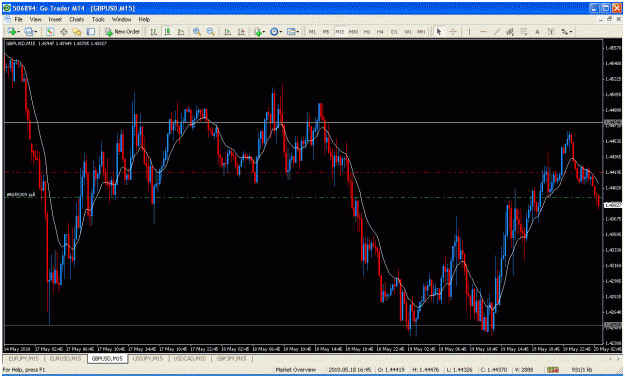
Task: Select the M5 timeframe
Action: pos(326,31)
